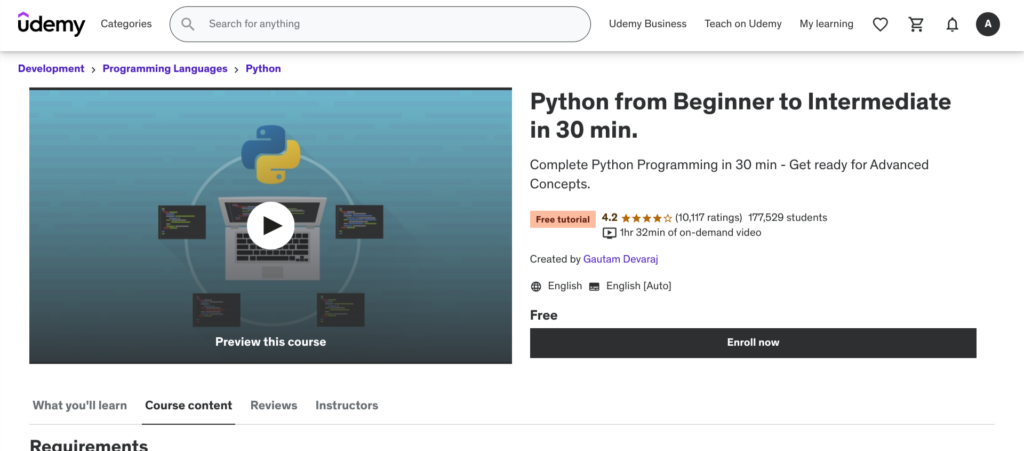The height and width of the screenshot is (451, 1024).
Task: Open the notifications bell icon
Action: (952, 24)
